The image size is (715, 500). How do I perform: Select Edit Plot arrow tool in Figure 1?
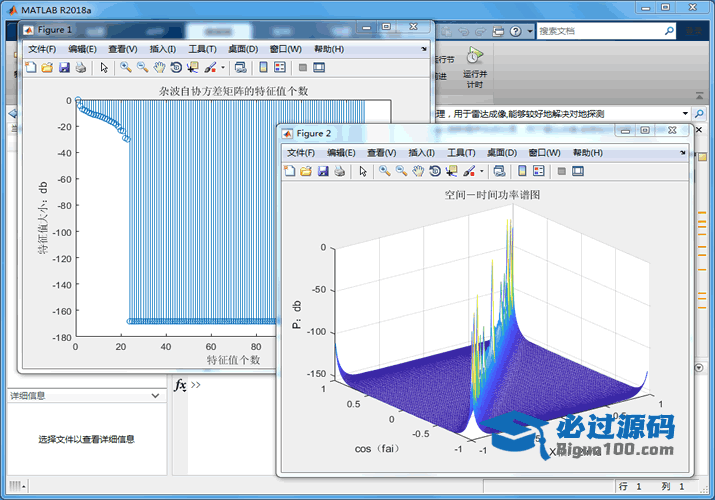[104, 67]
